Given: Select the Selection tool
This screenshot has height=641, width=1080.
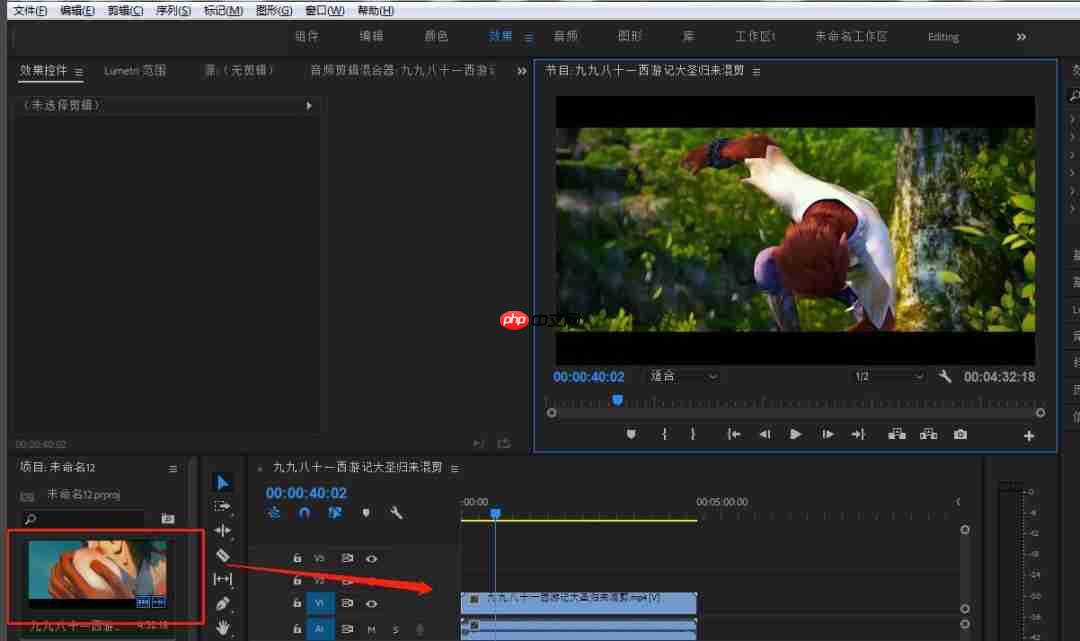Looking at the screenshot, I should (222, 481).
